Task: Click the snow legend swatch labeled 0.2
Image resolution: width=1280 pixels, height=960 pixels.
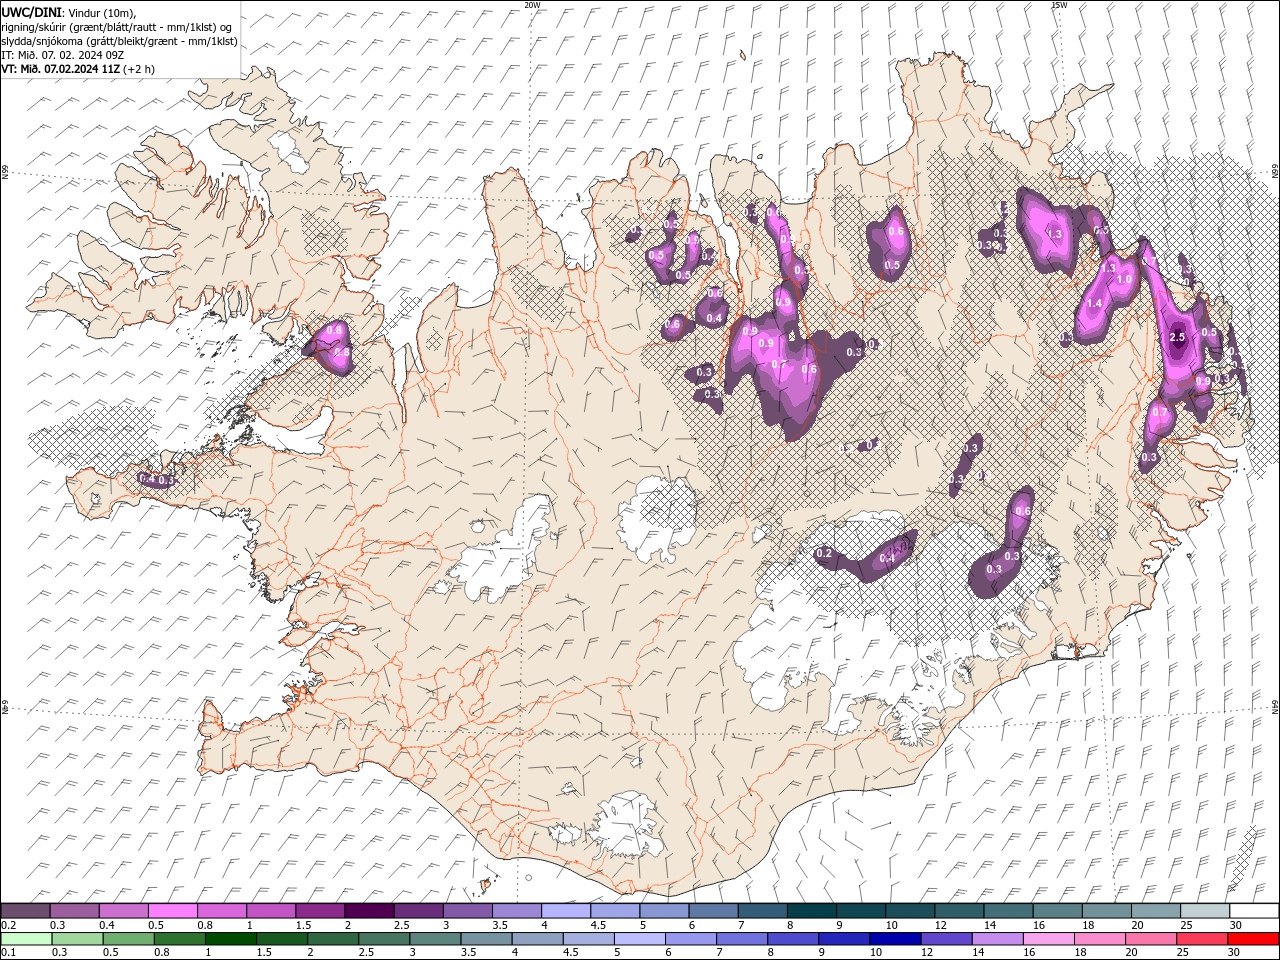Action: tap(25, 911)
